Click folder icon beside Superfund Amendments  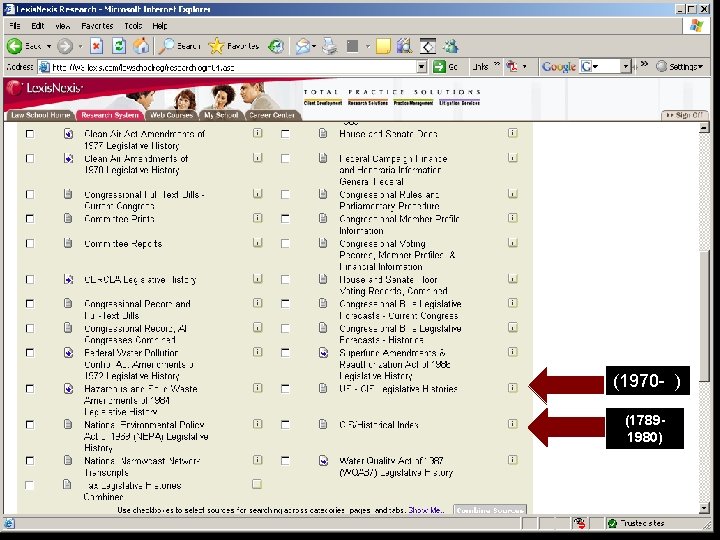[323, 353]
